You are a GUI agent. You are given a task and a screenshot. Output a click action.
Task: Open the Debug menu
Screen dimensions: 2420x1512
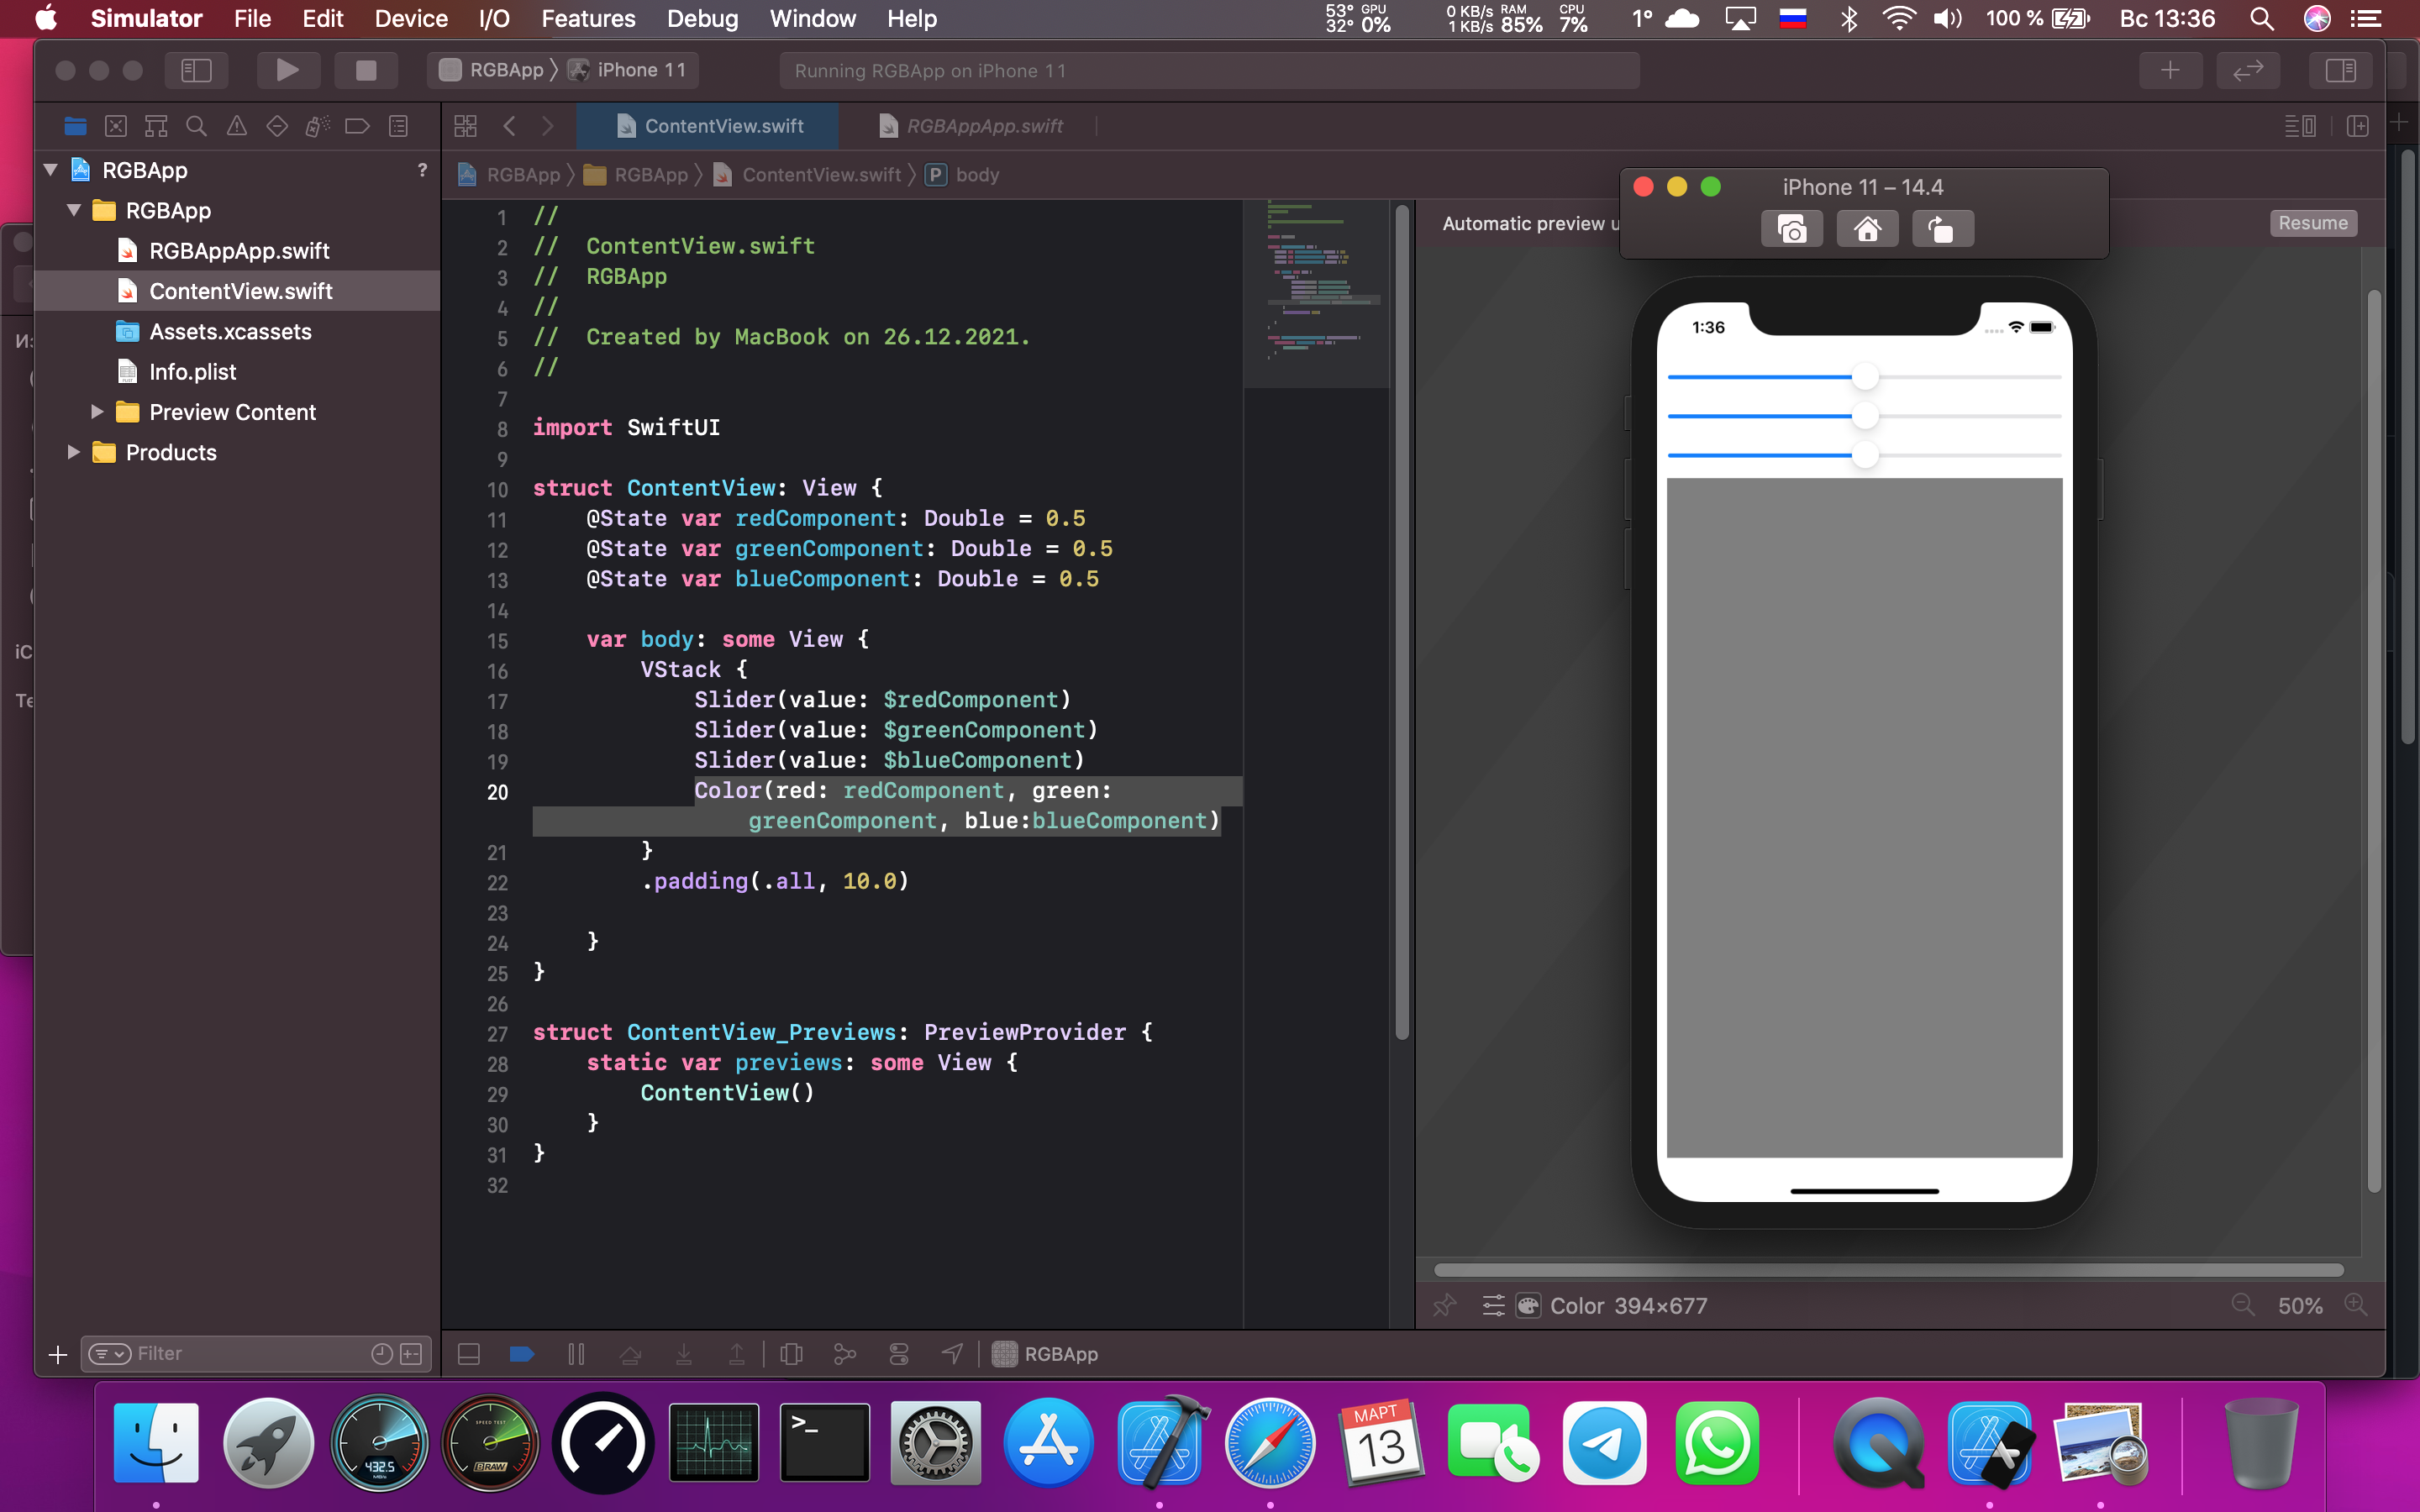(702, 19)
